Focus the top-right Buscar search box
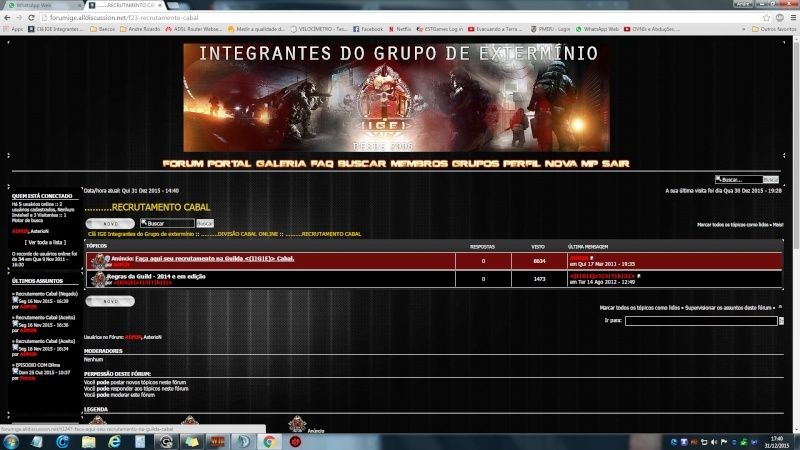Viewport: 800px width, 450px height. coord(738,180)
